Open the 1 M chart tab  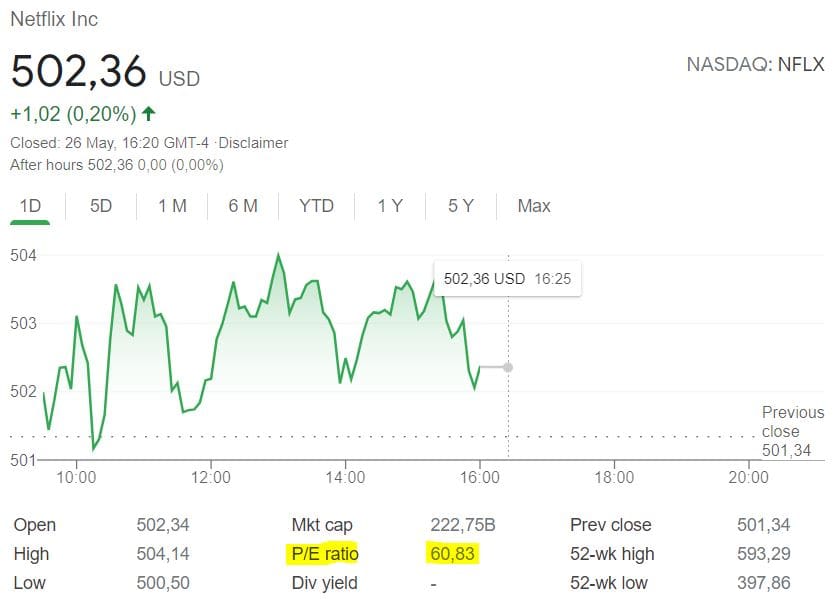pos(172,206)
